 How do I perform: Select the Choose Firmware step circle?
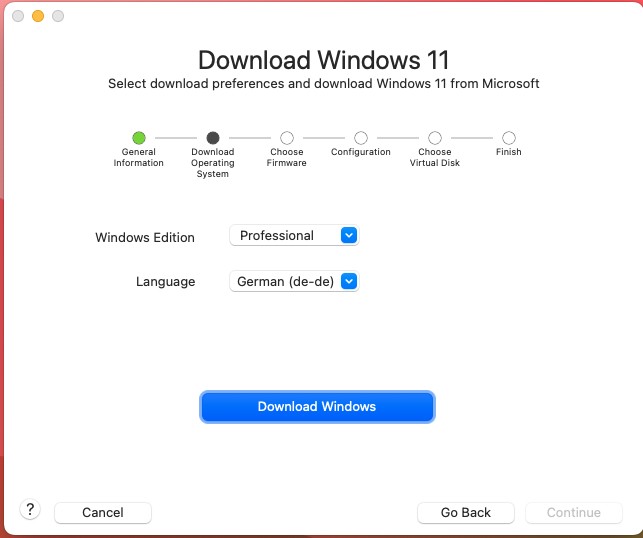point(287,138)
